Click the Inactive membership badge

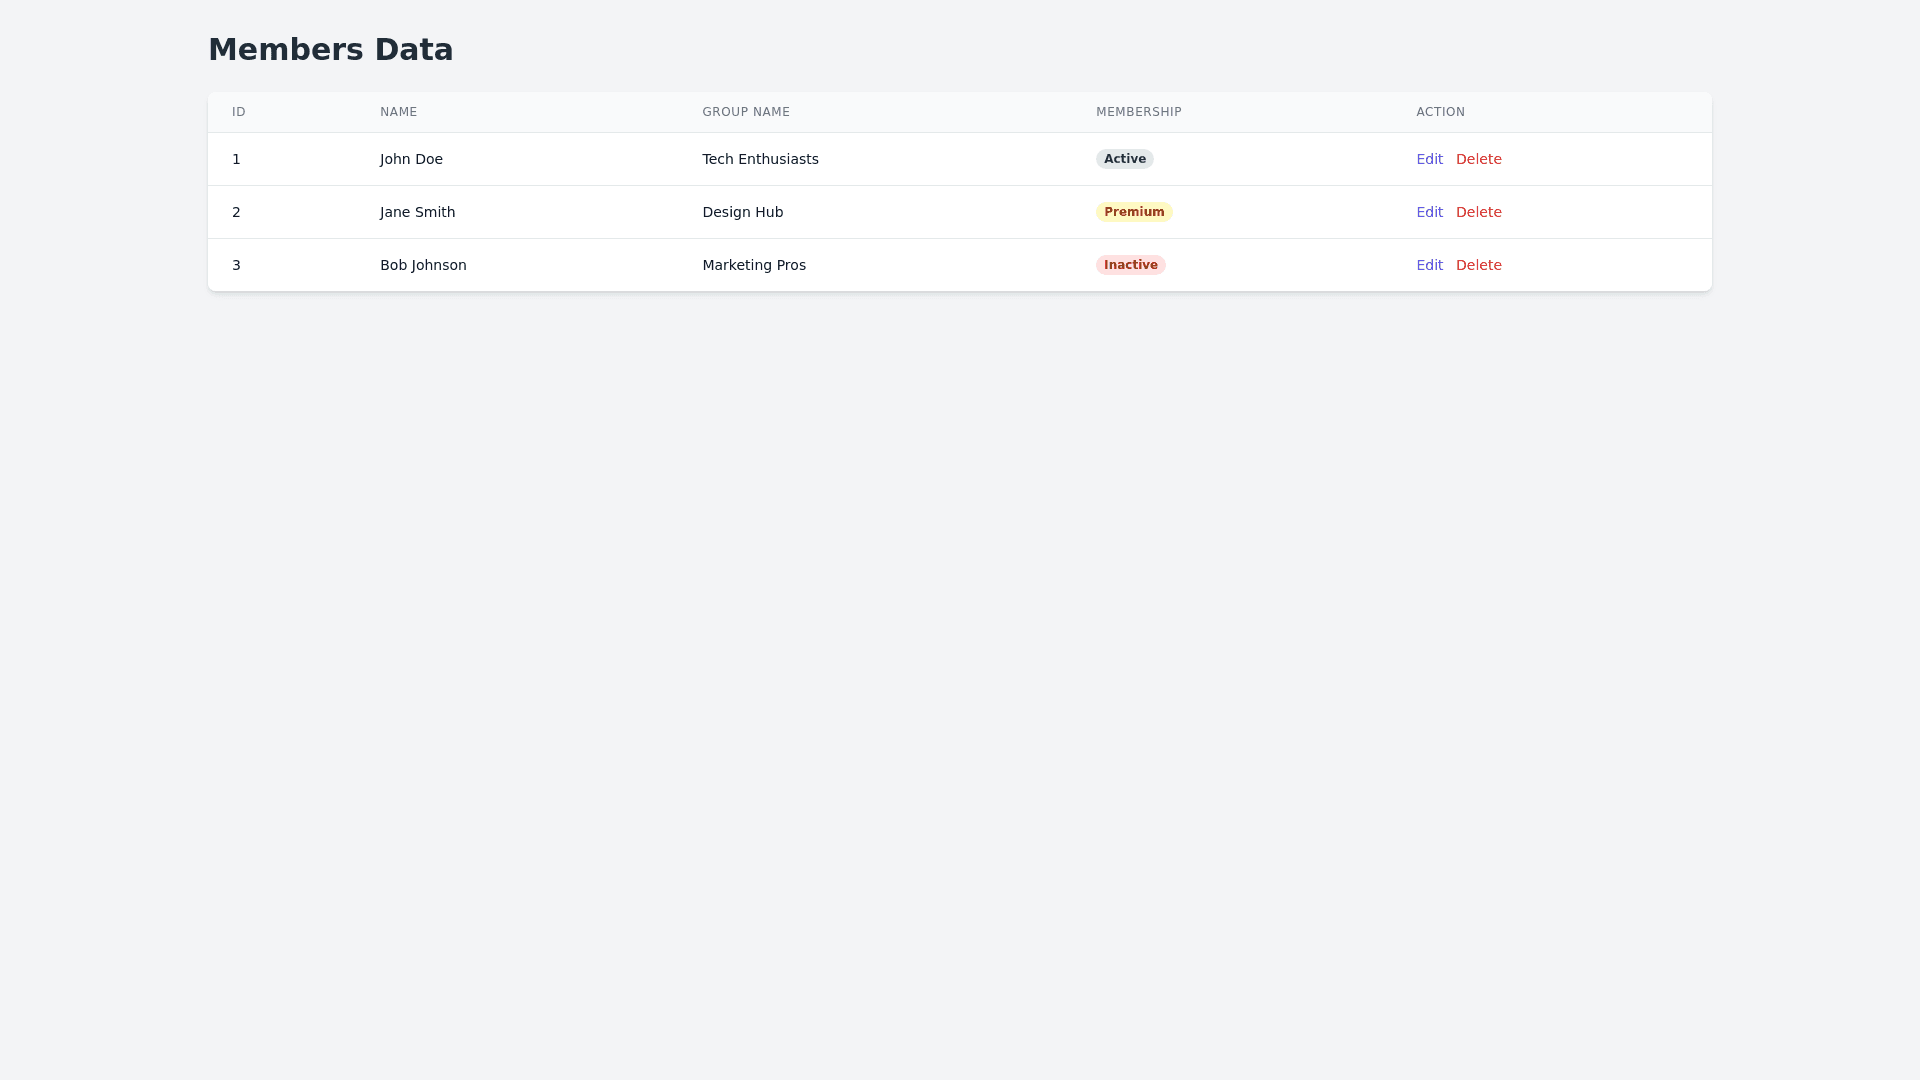(1130, 265)
